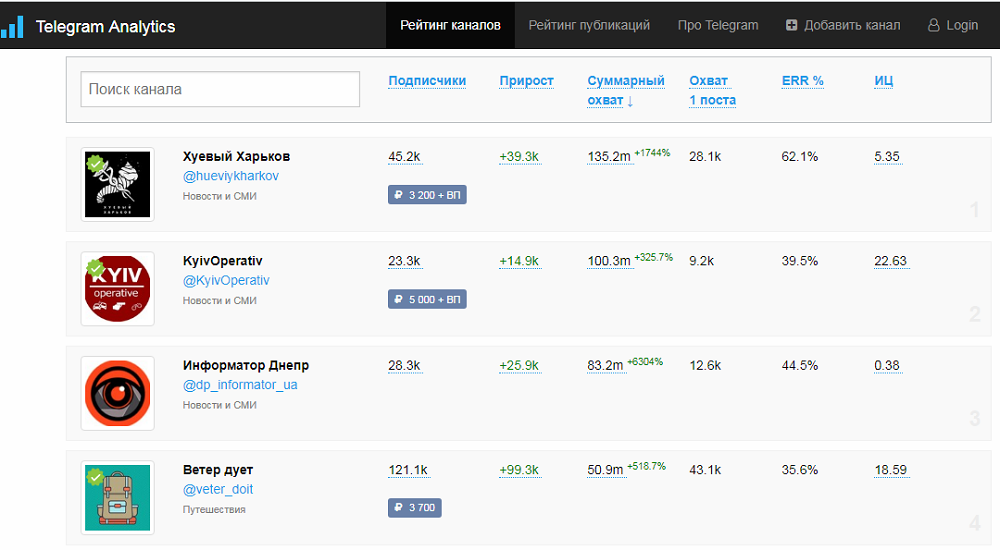Click inside the Поиск канала search field

tap(220, 89)
